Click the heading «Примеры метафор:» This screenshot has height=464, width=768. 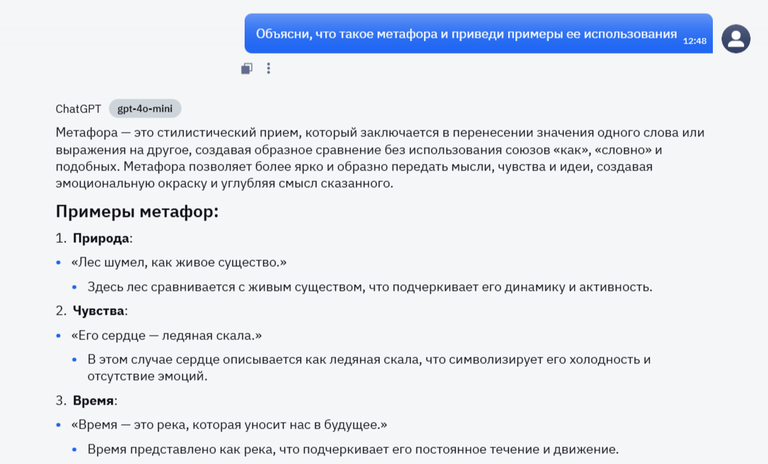137,212
